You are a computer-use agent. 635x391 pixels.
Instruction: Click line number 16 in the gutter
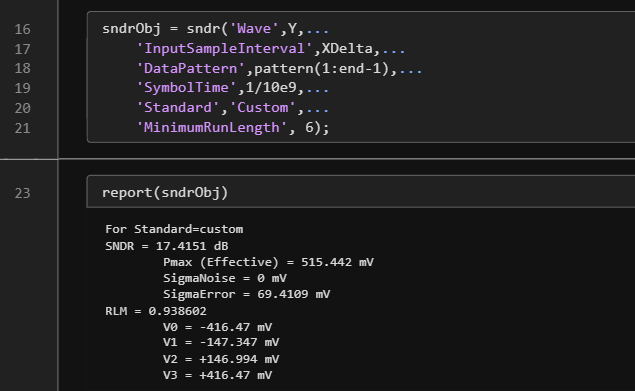click(22, 29)
